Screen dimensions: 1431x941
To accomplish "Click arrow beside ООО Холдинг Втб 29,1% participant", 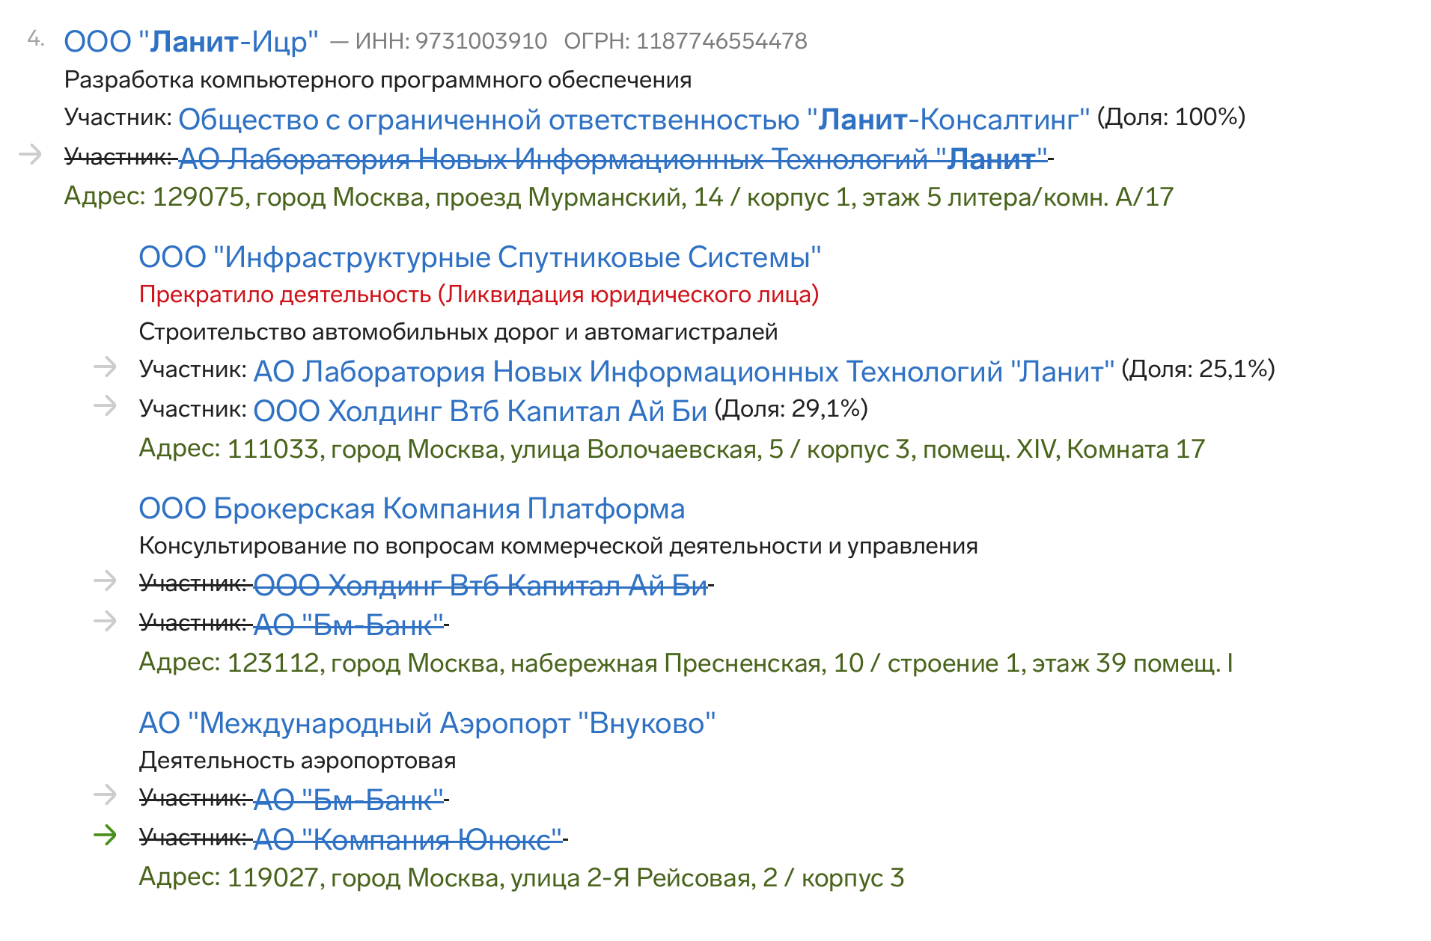I will [105, 406].
